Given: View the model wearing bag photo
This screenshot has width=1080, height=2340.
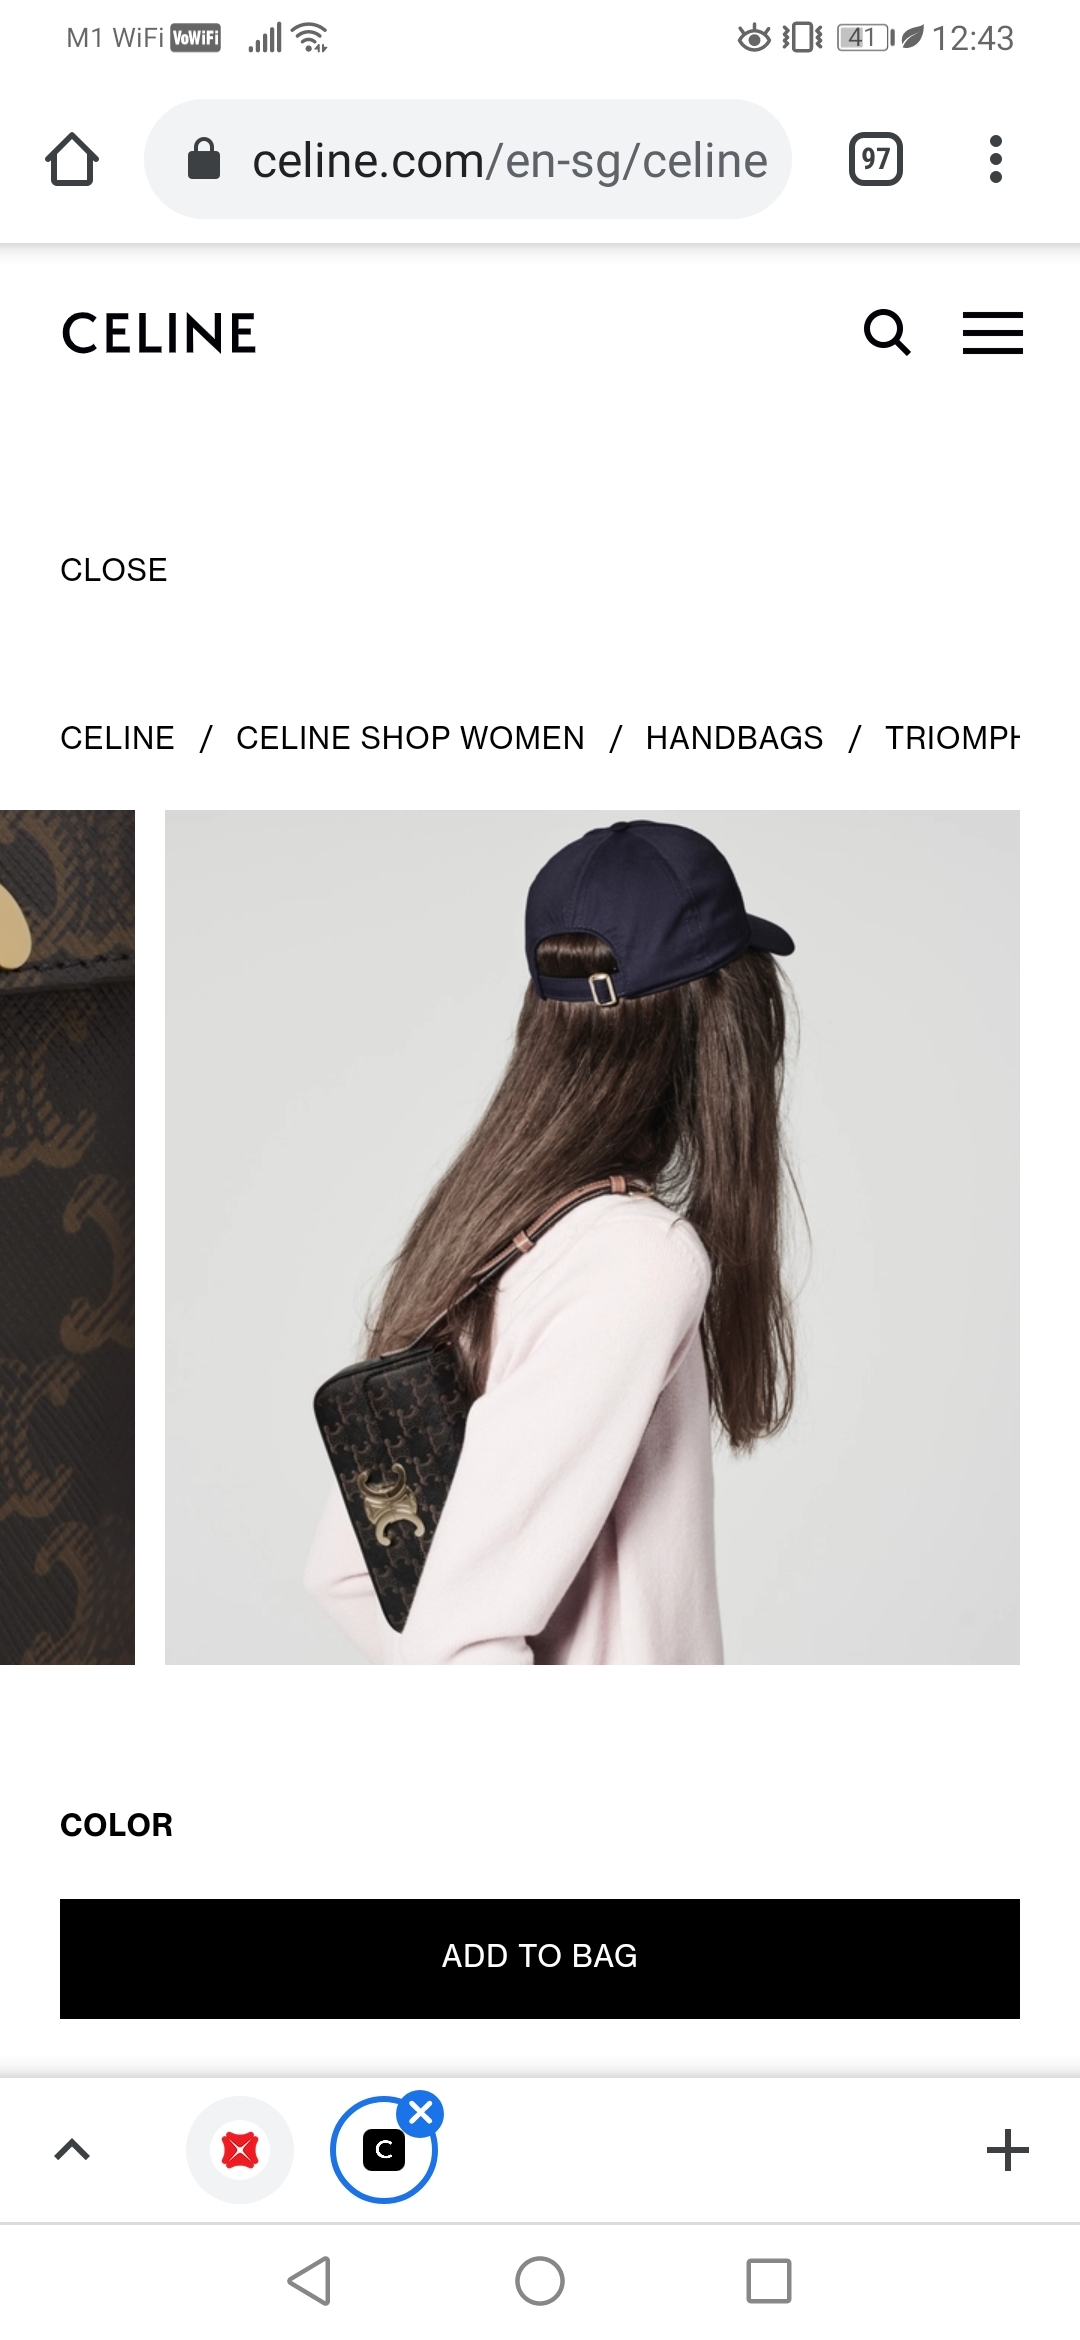Looking at the screenshot, I should 592,1237.
